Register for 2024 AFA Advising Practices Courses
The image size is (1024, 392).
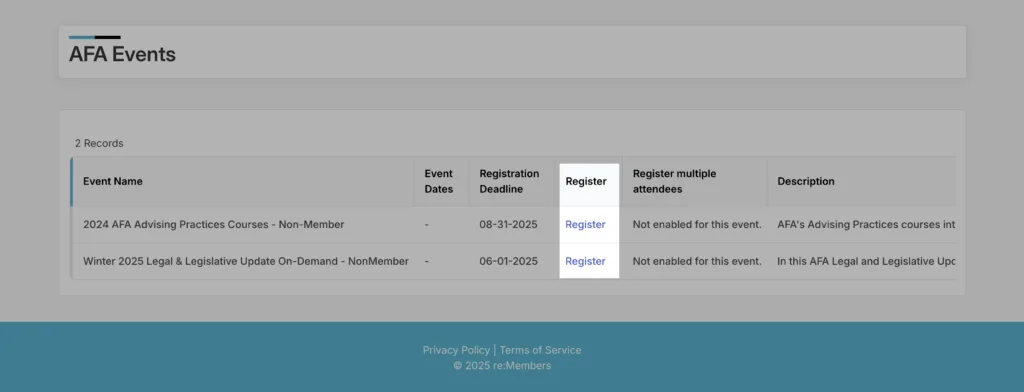coord(585,224)
